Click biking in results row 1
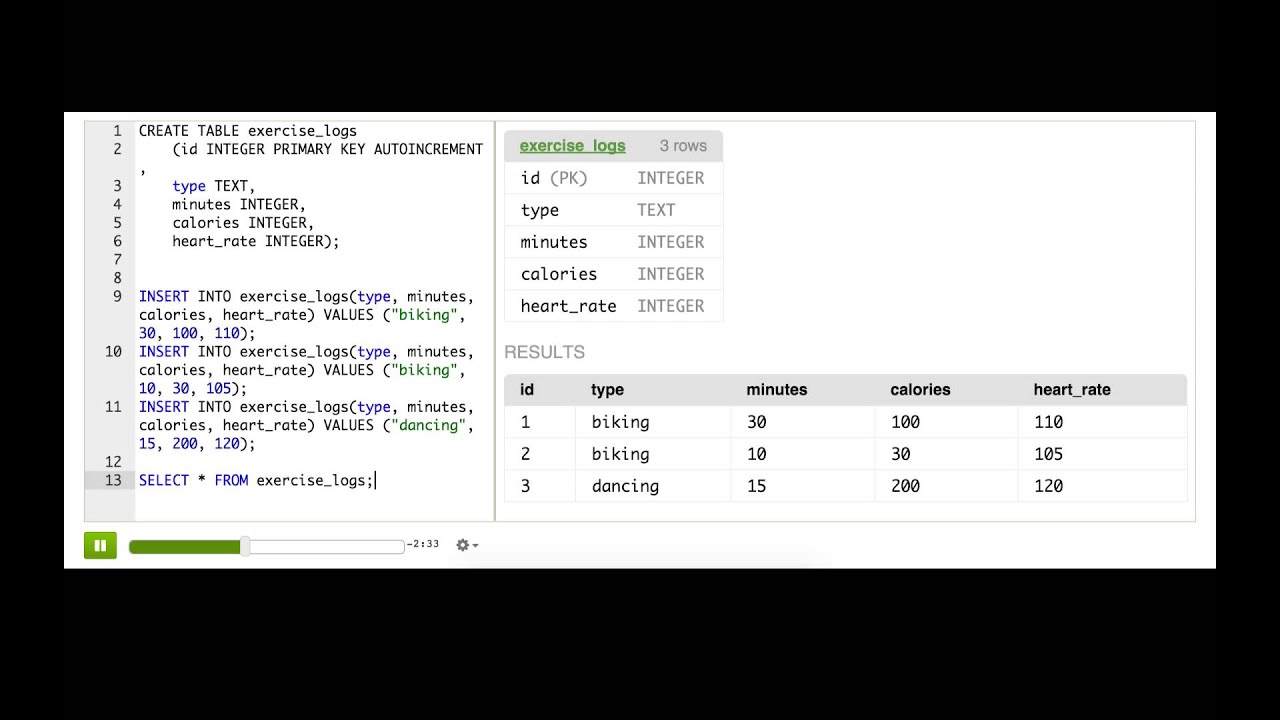This screenshot has height=720, width=1280. coord(620,422)
